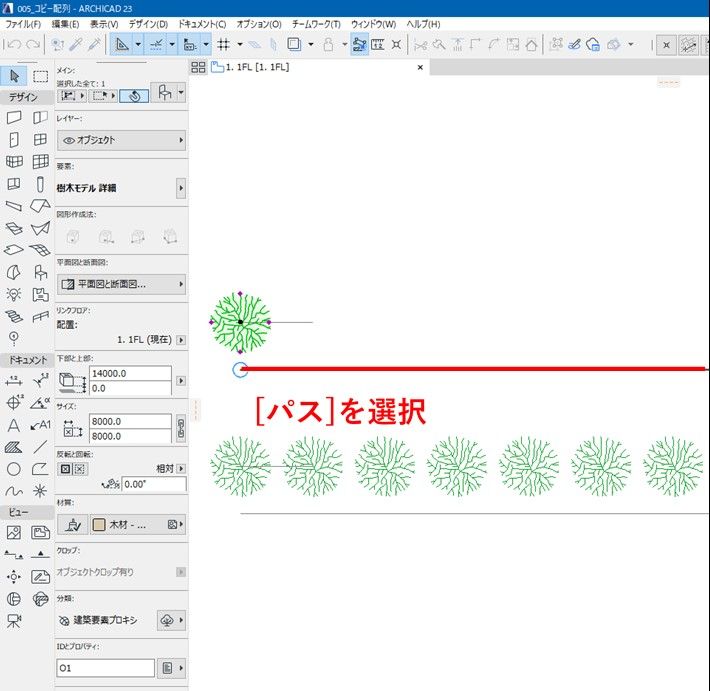This screenshot has height=691, width=710.
Task: Select the linear Dimension tool
Action: pos(14,380)
